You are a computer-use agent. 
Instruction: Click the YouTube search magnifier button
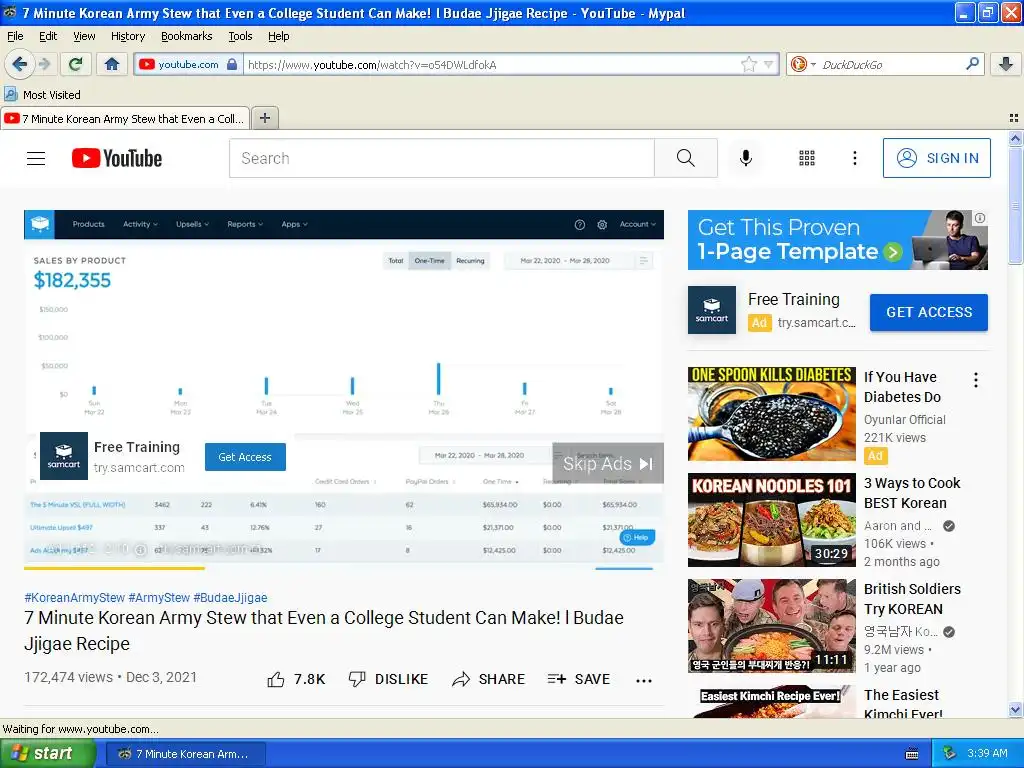pyautogui.click(x=686, y=158)
